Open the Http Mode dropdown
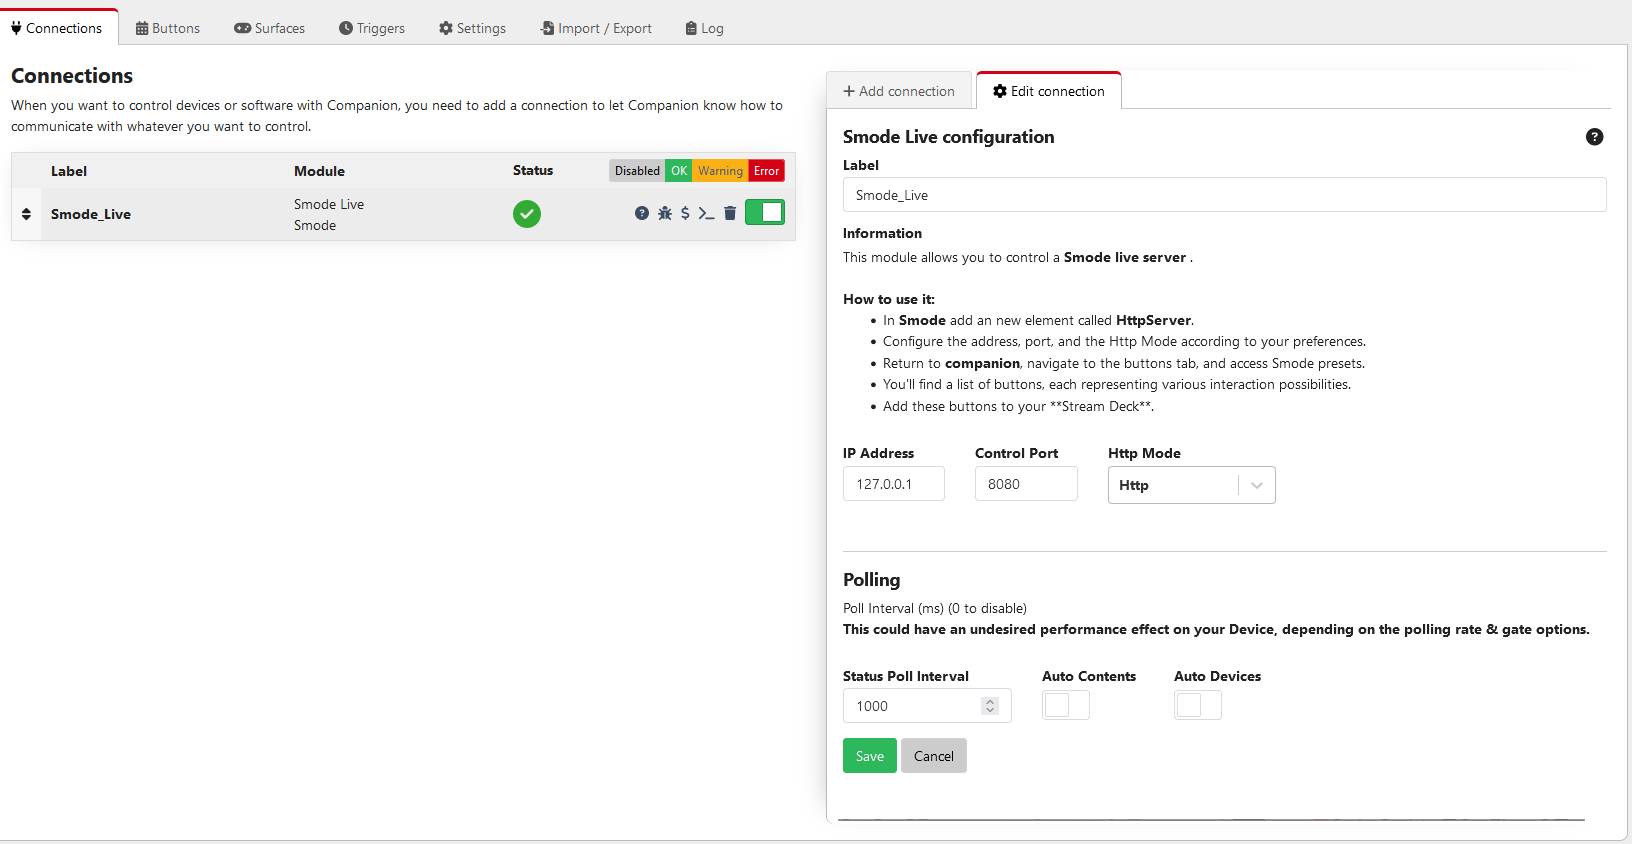The width and height of the screenshot is (1632, 844). (1192, 485)
